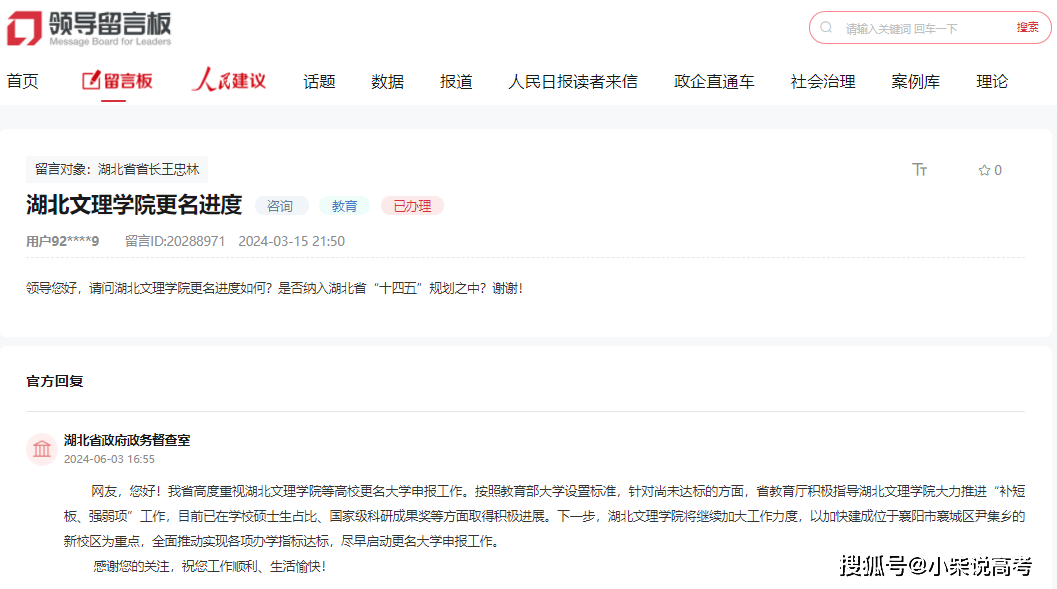Star this message to favorite it

[985, 170]
